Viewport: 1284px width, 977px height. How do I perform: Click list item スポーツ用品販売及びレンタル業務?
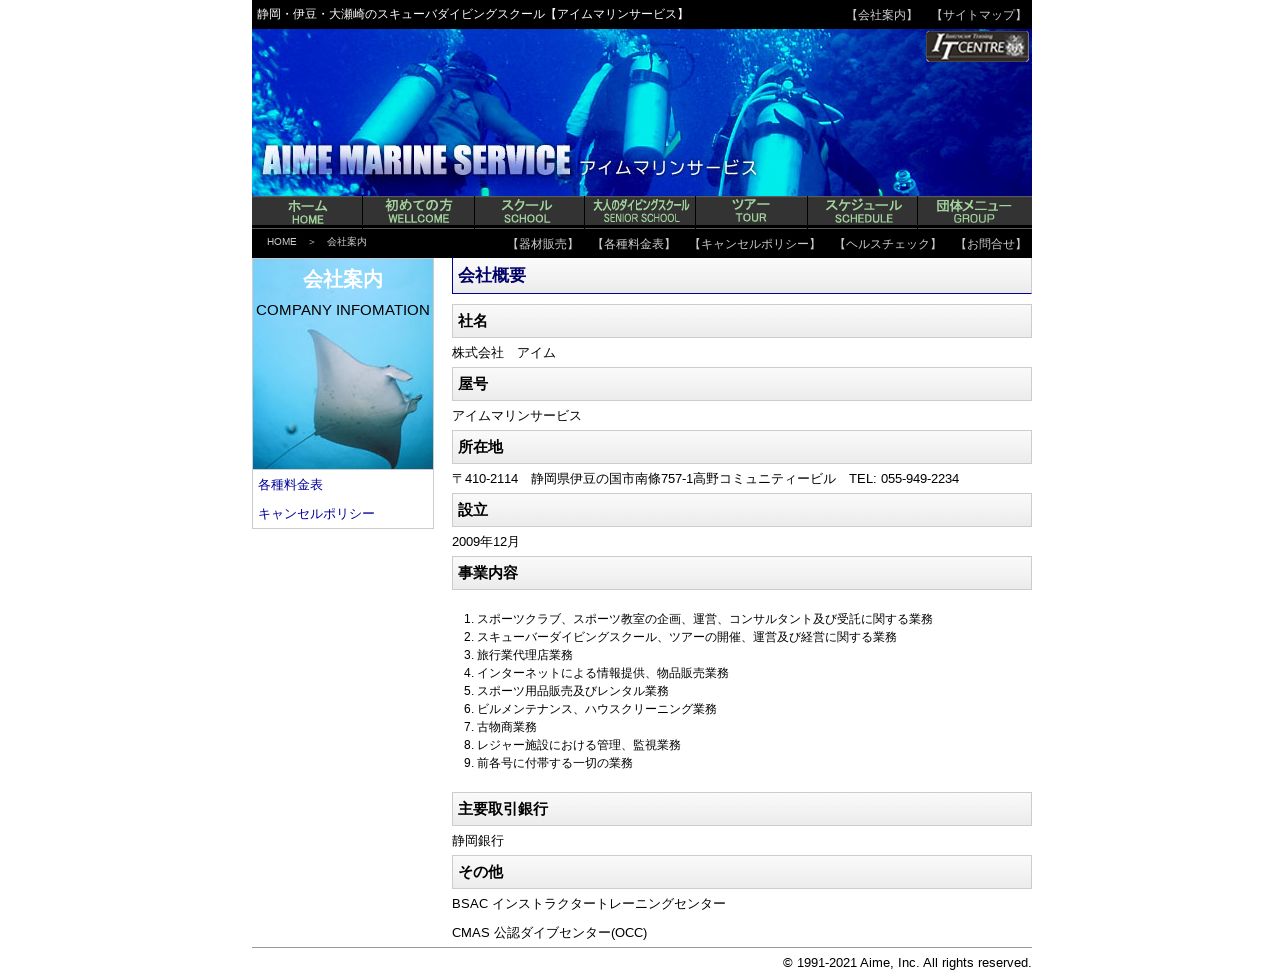(572, 692)
